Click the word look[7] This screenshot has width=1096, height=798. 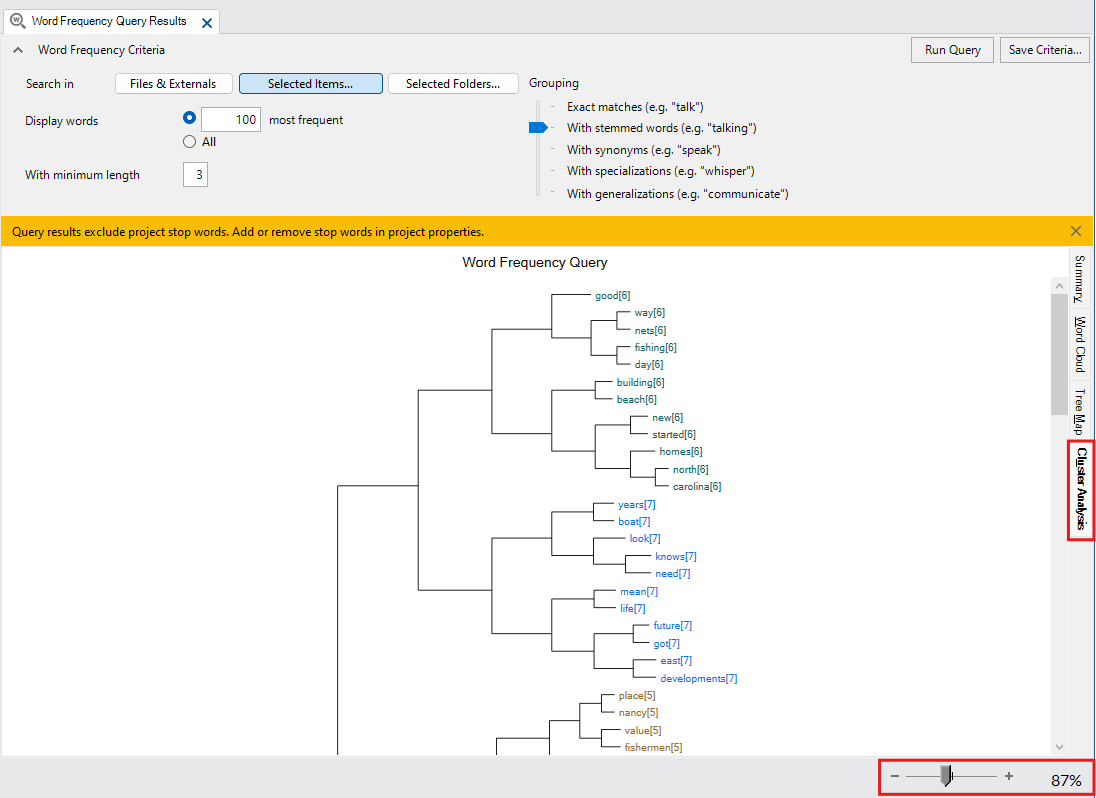point(644,538)
